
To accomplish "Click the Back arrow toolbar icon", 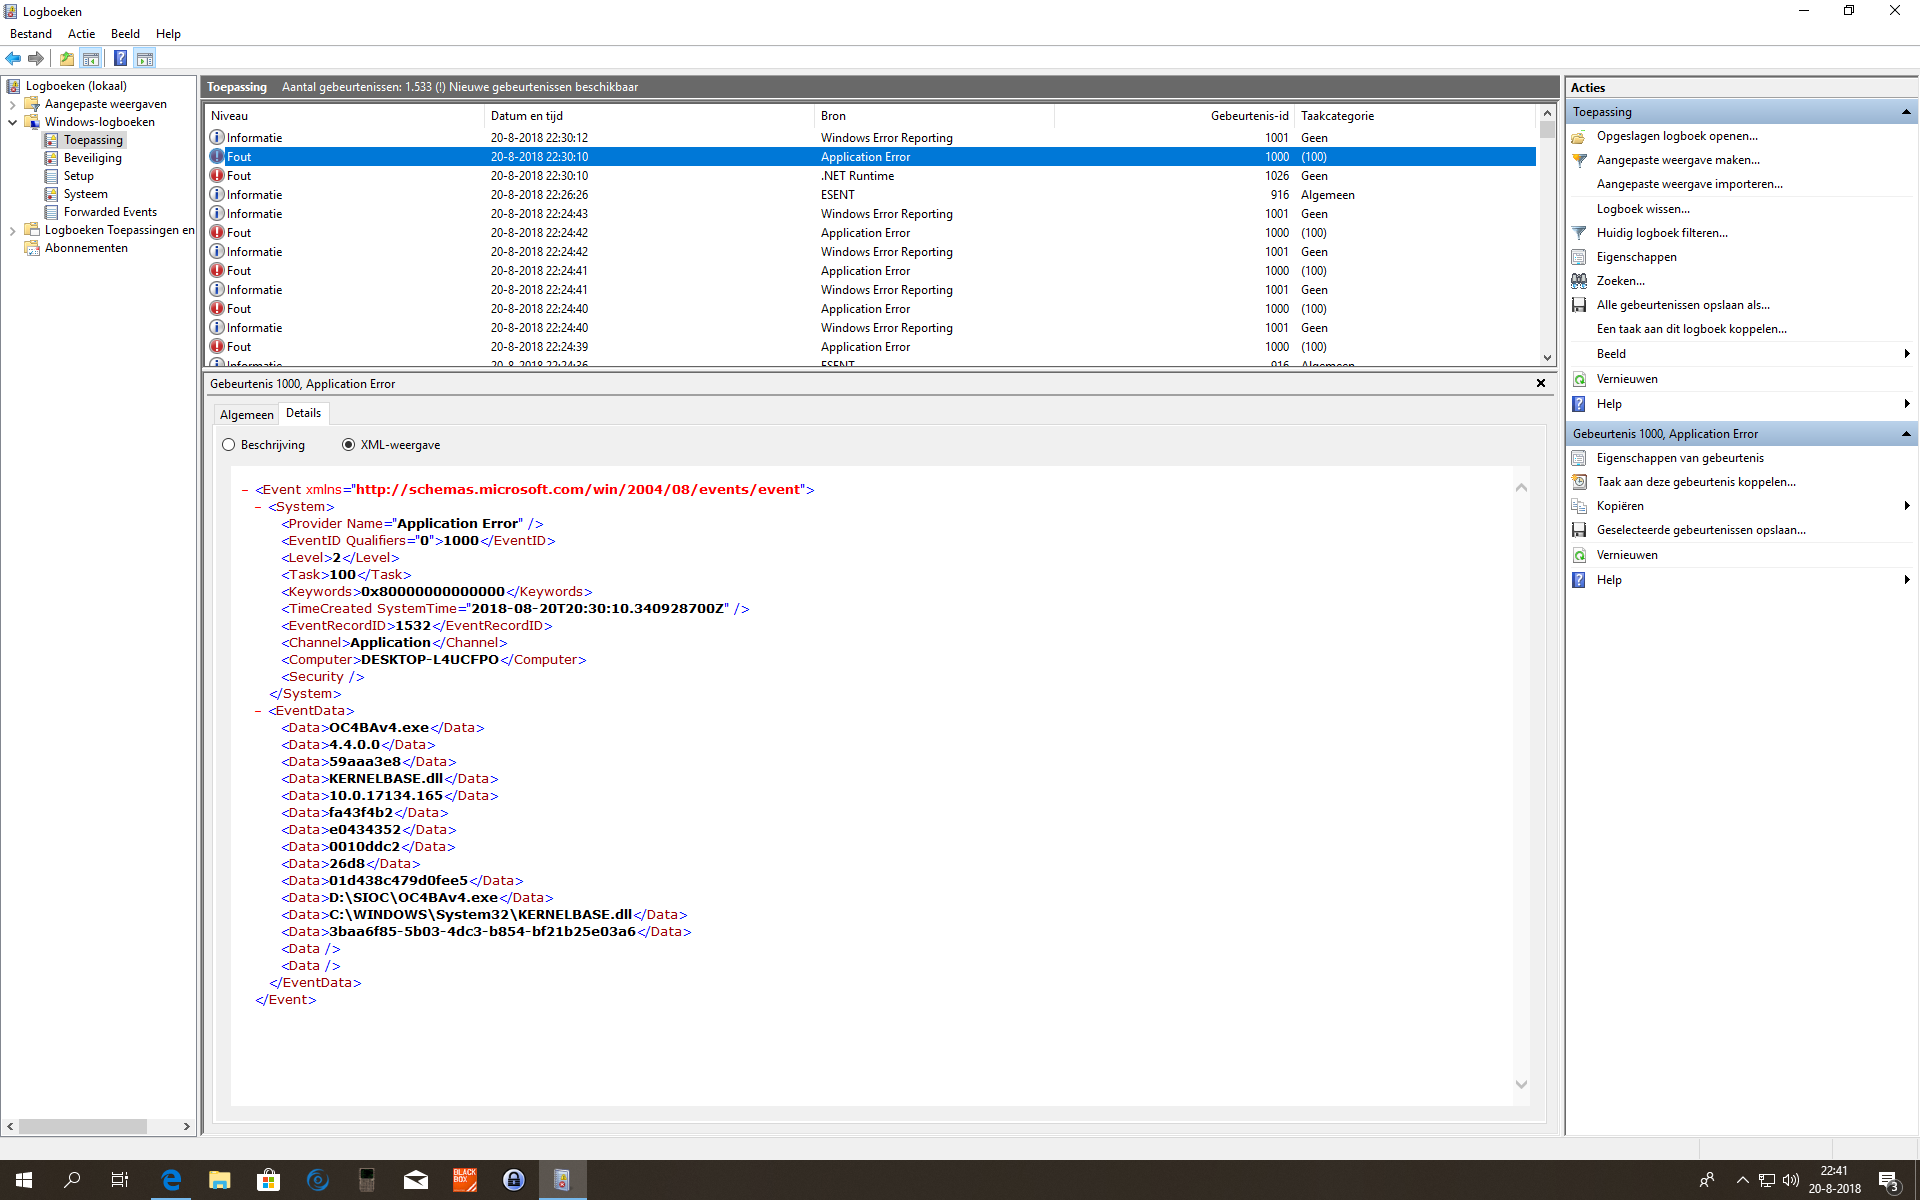I will tap(13, 59).
